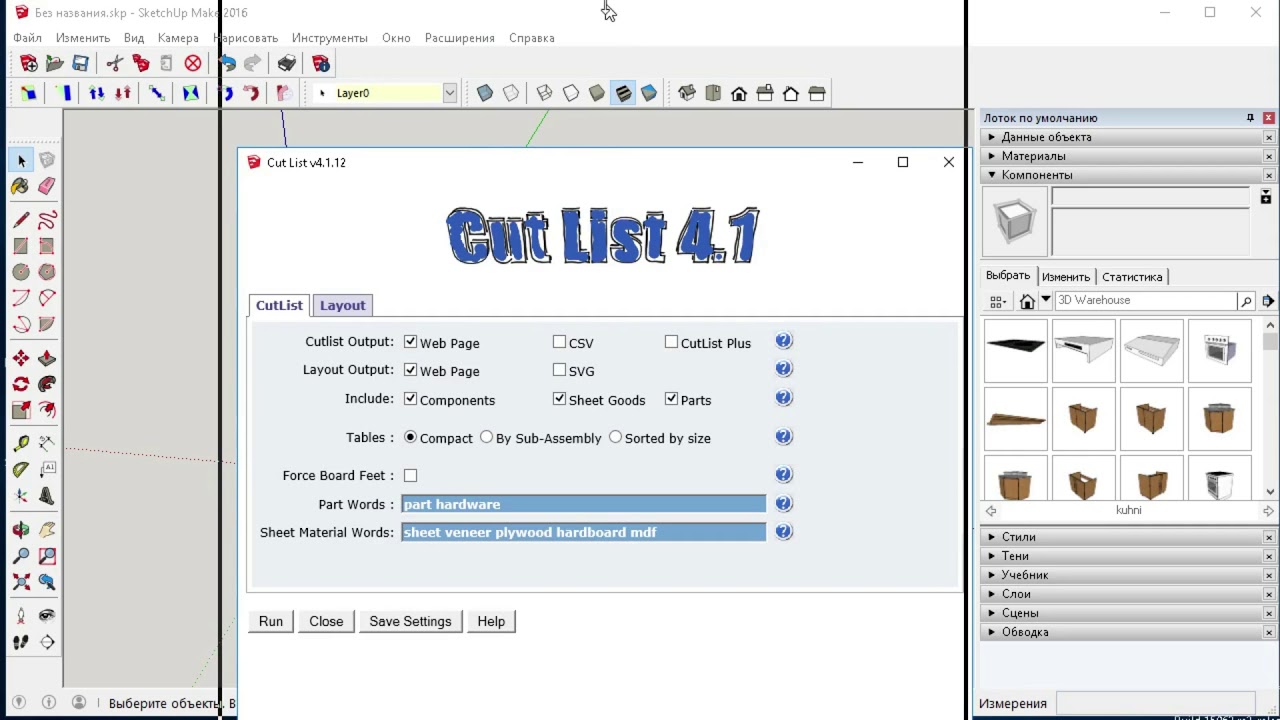This screenshot has height=720, width=1280.
Task: Select the Sorted by size radio option
Action: pyautogui.click(x=615, y=438)
